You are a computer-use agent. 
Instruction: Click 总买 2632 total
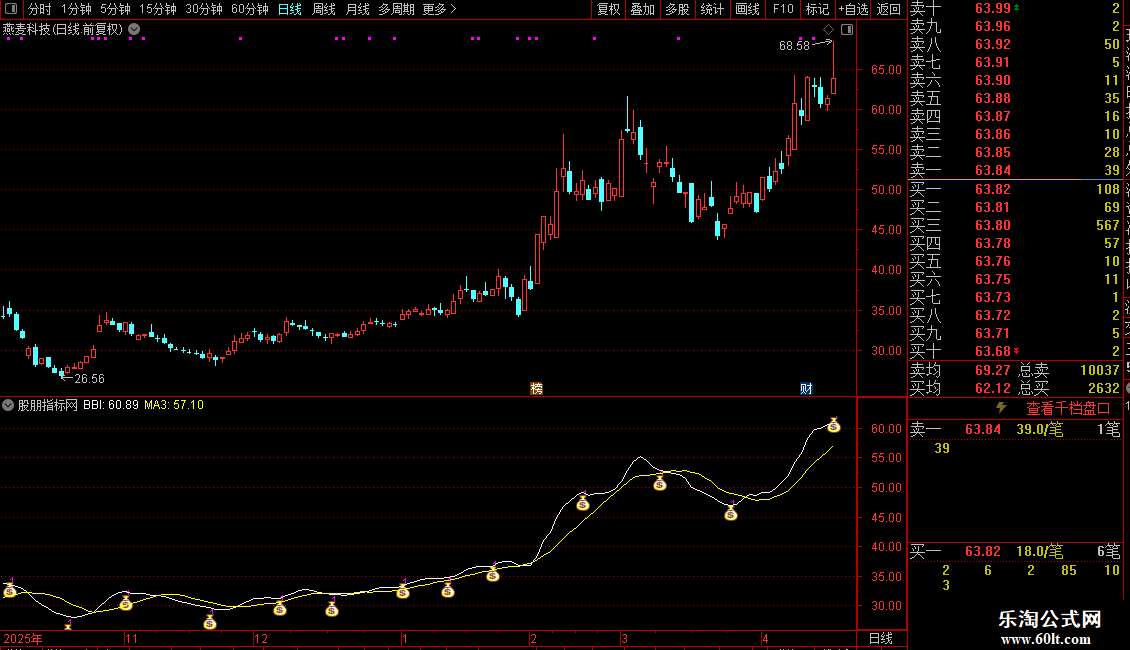[1069, 388]
